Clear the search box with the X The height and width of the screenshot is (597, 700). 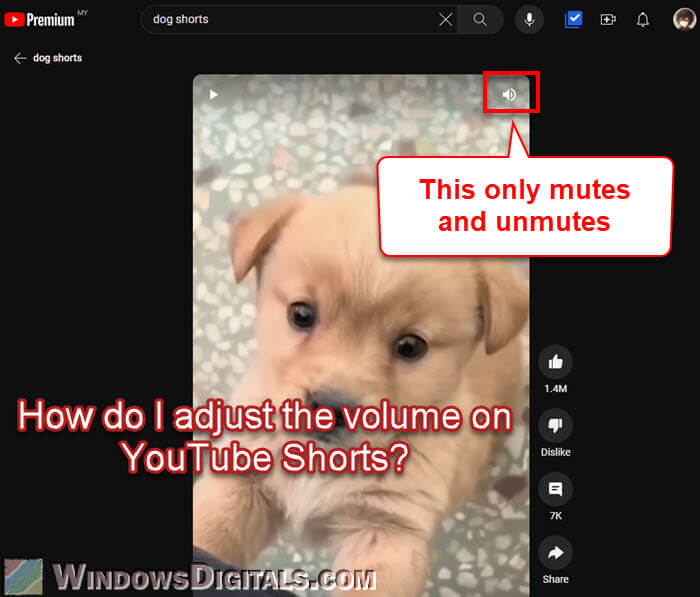coord(445,19)
